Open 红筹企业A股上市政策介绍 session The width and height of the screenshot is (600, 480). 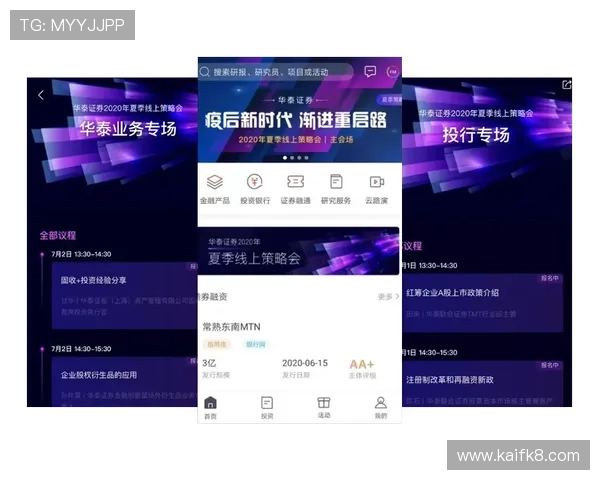coord(482,303)
